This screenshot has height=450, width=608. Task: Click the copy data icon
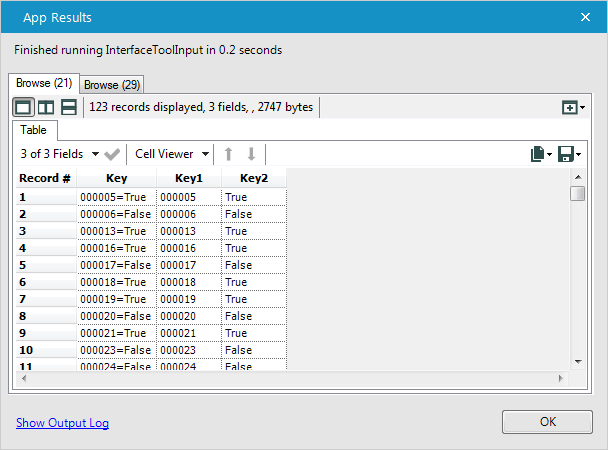click(540, 154)
